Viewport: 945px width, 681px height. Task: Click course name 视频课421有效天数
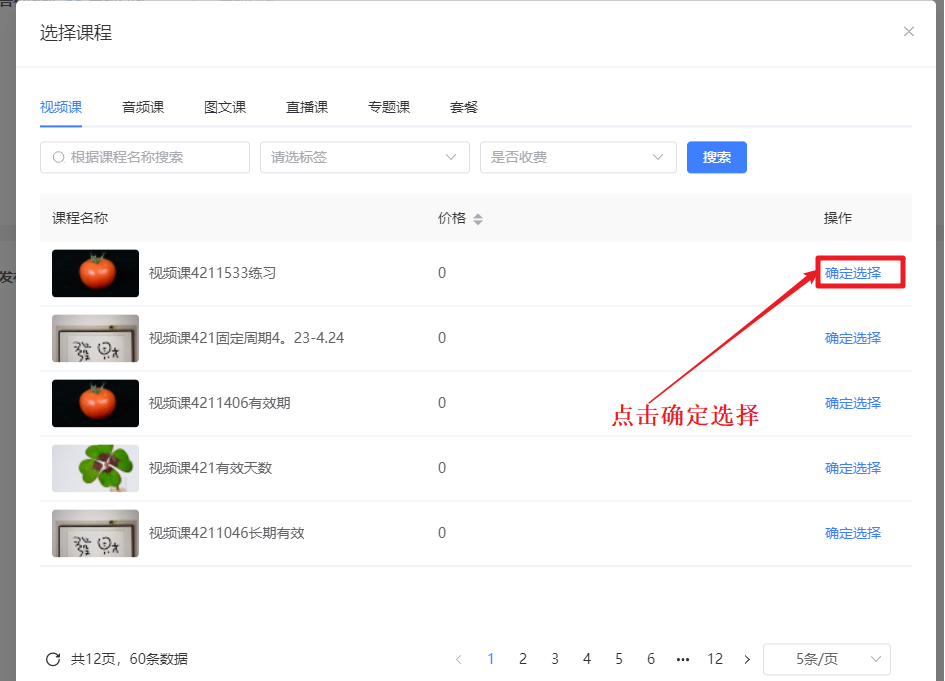pos(210,468)
